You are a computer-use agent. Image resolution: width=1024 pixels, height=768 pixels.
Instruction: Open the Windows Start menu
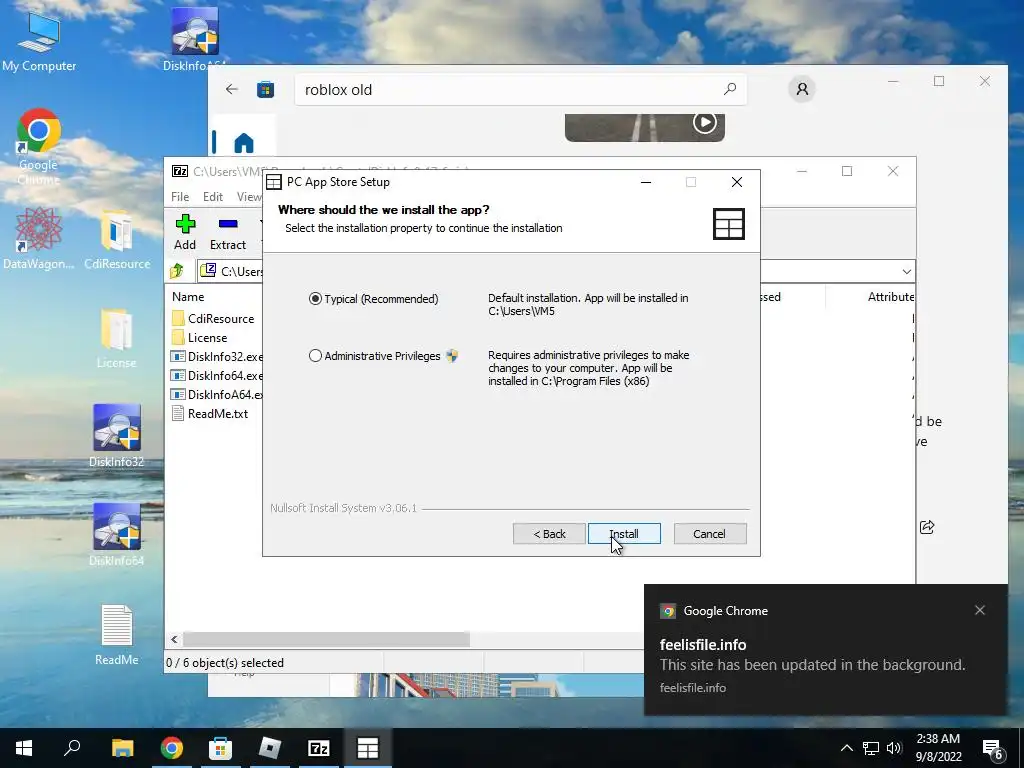(24, 748)
